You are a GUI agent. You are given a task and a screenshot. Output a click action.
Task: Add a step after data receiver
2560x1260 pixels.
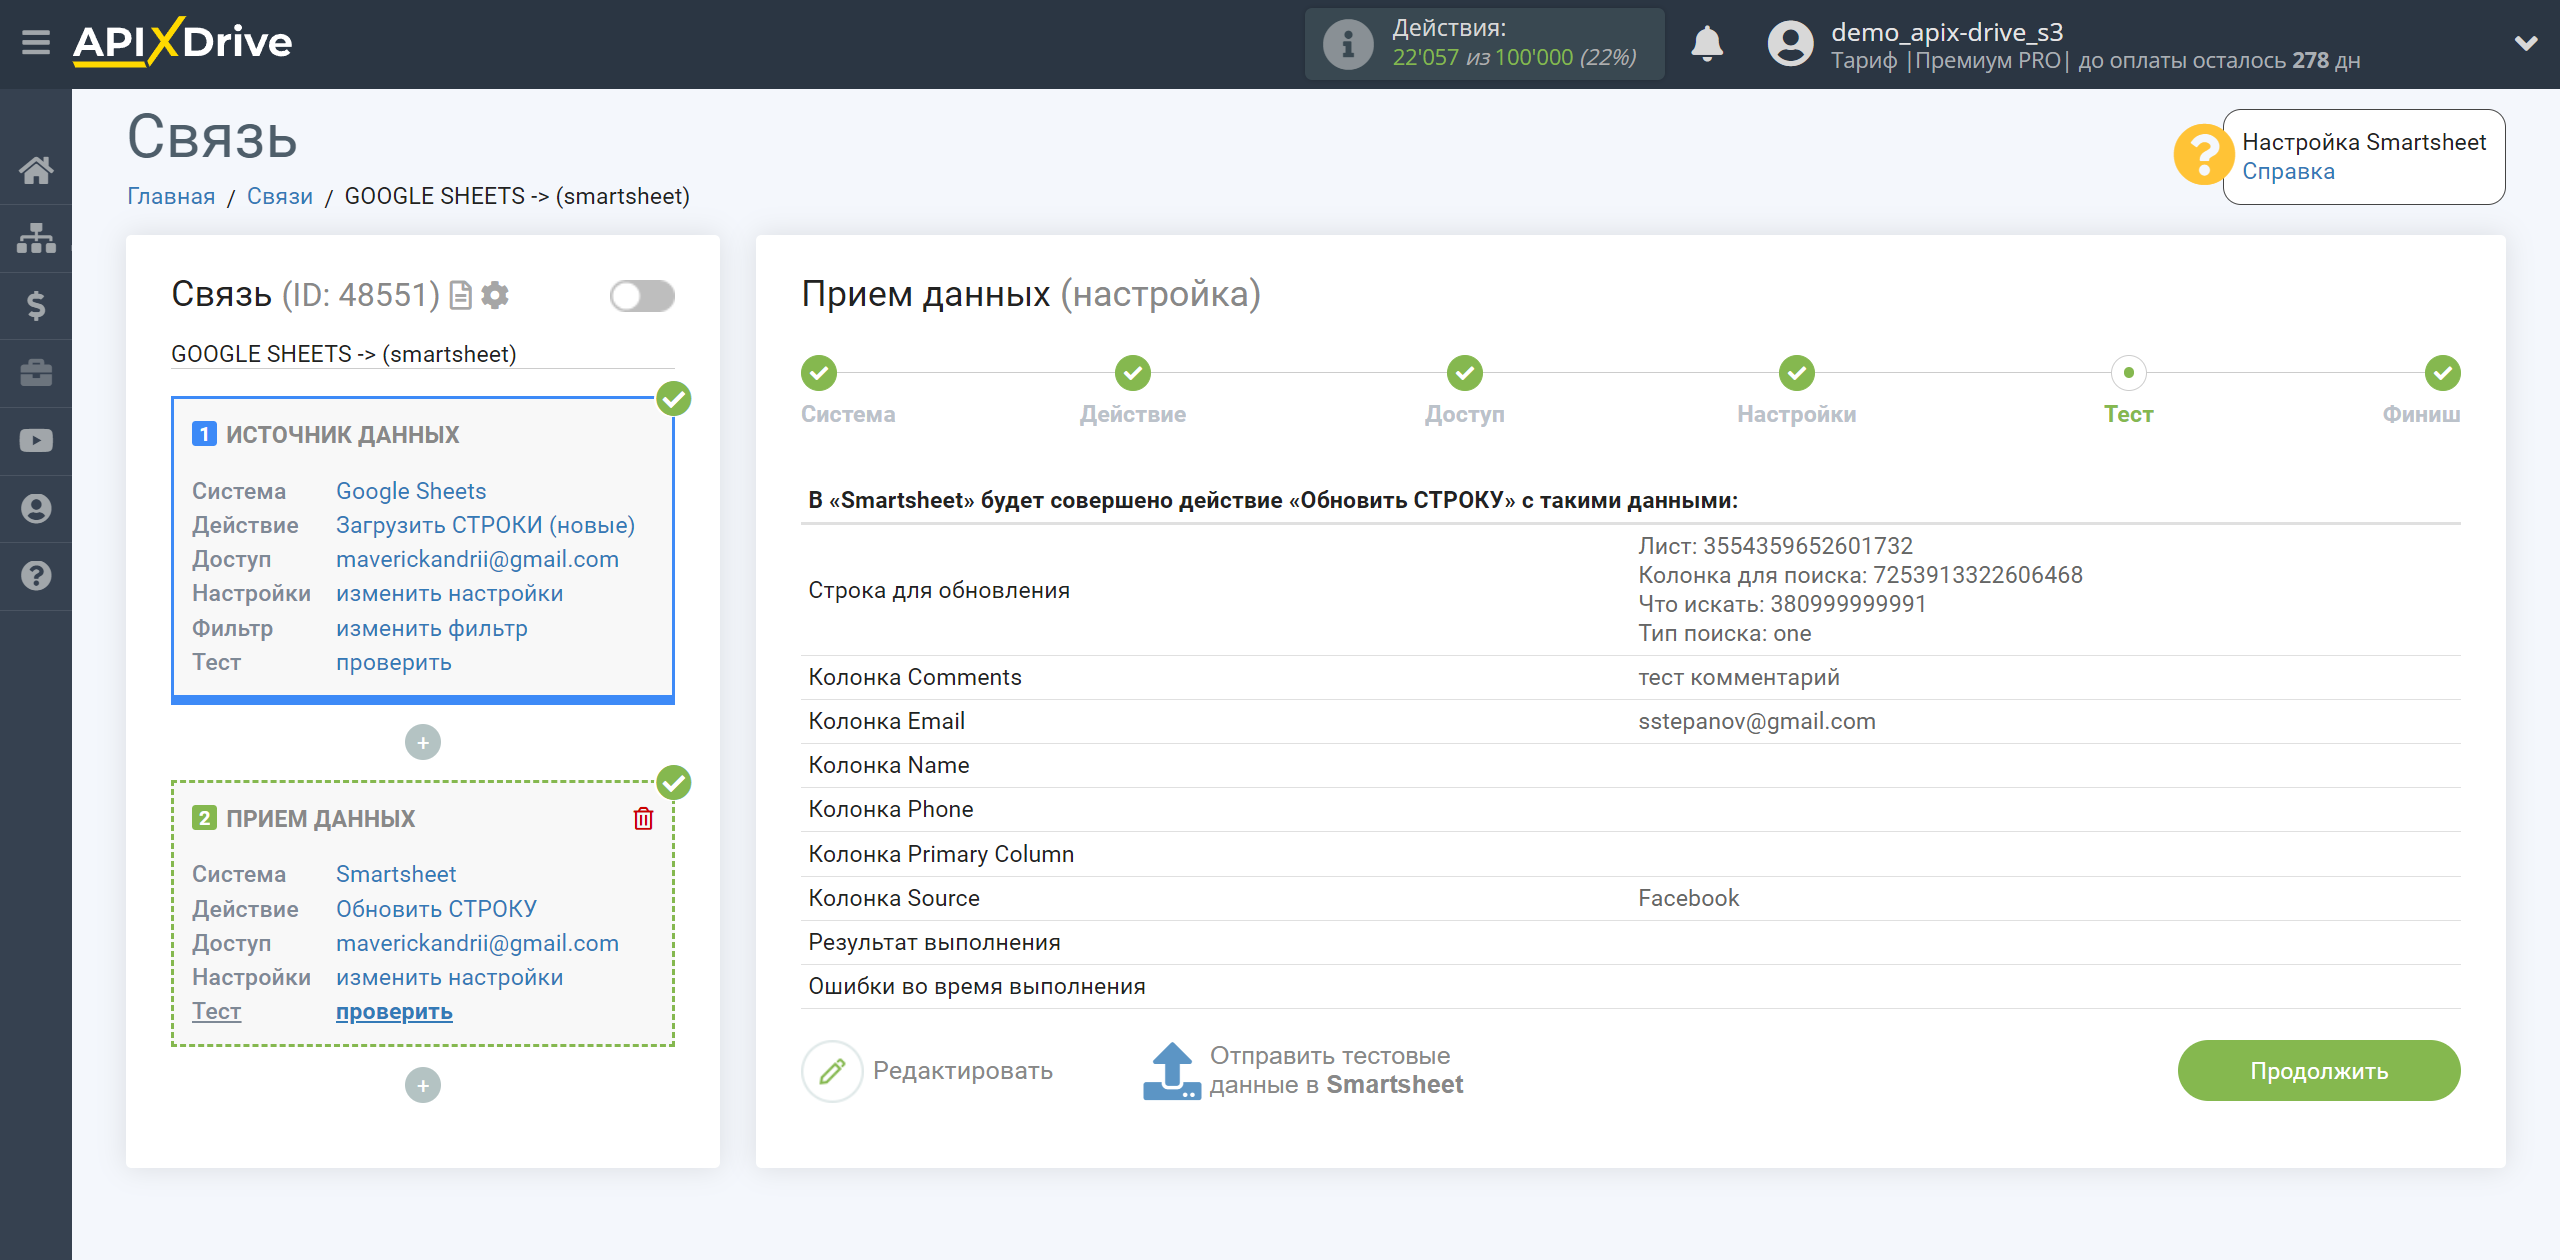[x=423, y=1085]
